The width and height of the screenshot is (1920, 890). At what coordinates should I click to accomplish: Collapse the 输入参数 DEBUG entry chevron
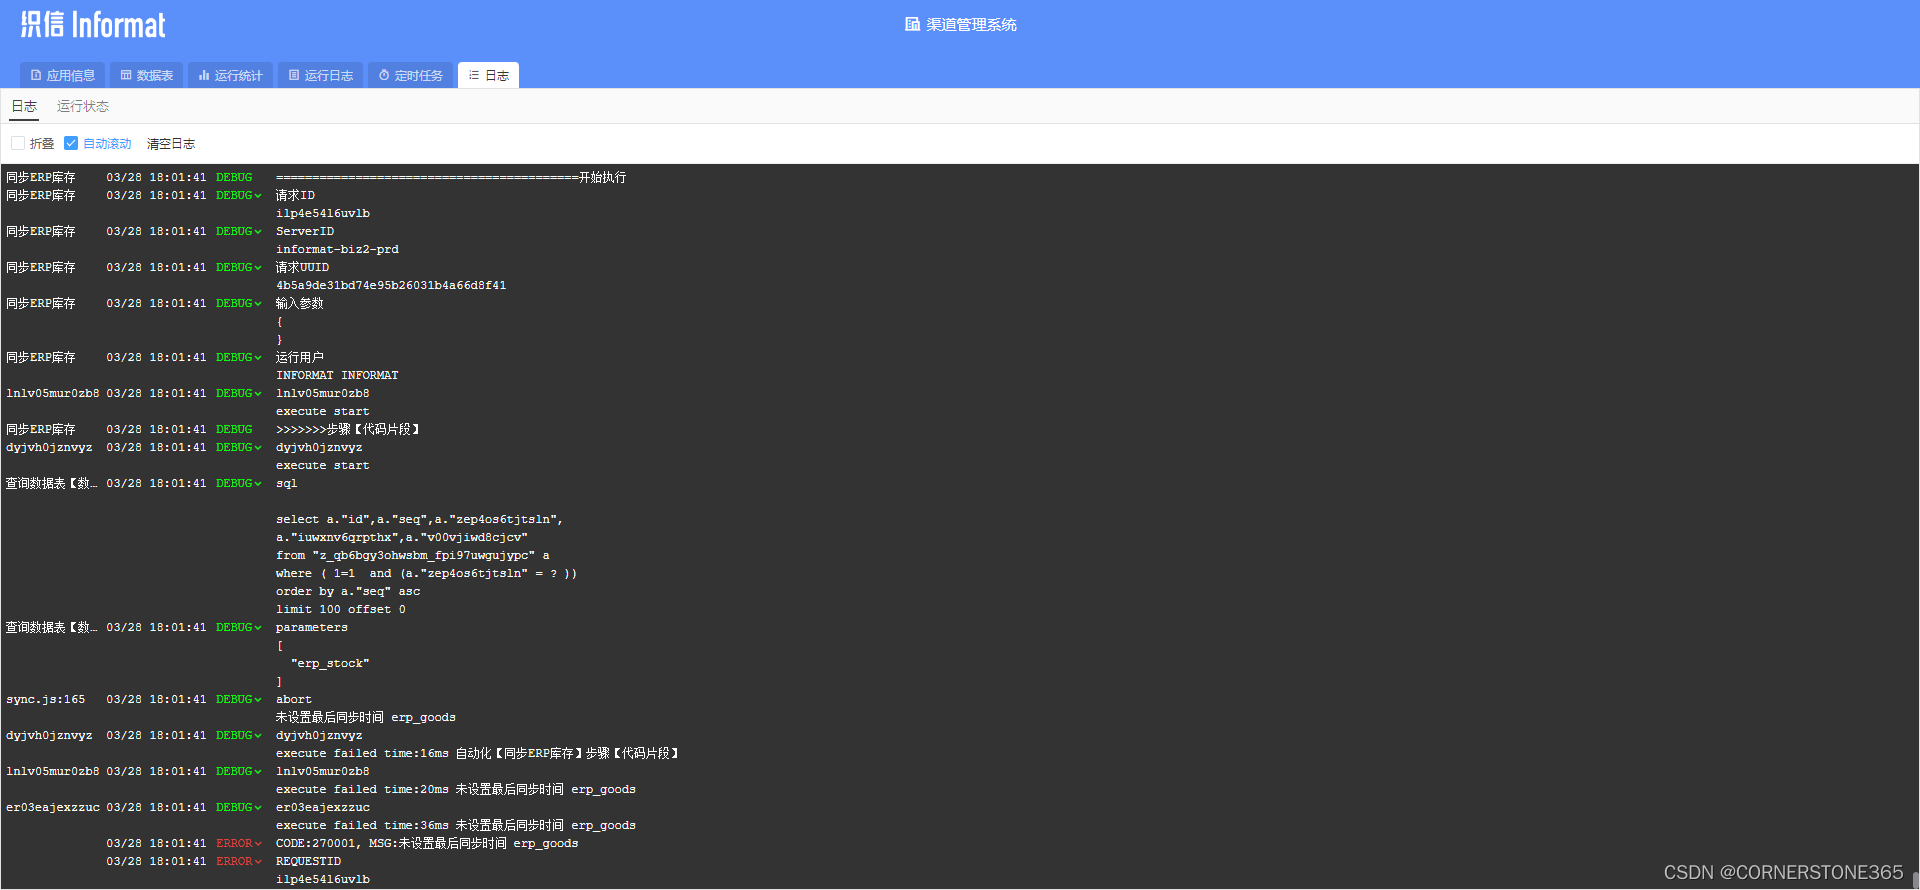[x=258, y=304]
